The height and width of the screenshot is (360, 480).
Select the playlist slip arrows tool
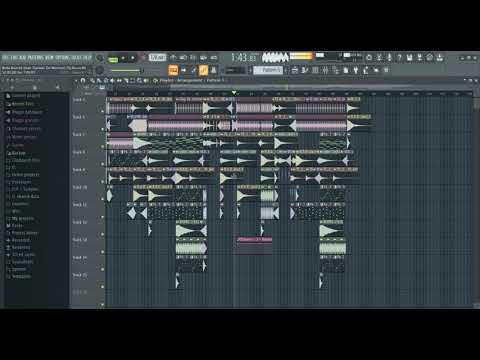click(x=119, y=80)
